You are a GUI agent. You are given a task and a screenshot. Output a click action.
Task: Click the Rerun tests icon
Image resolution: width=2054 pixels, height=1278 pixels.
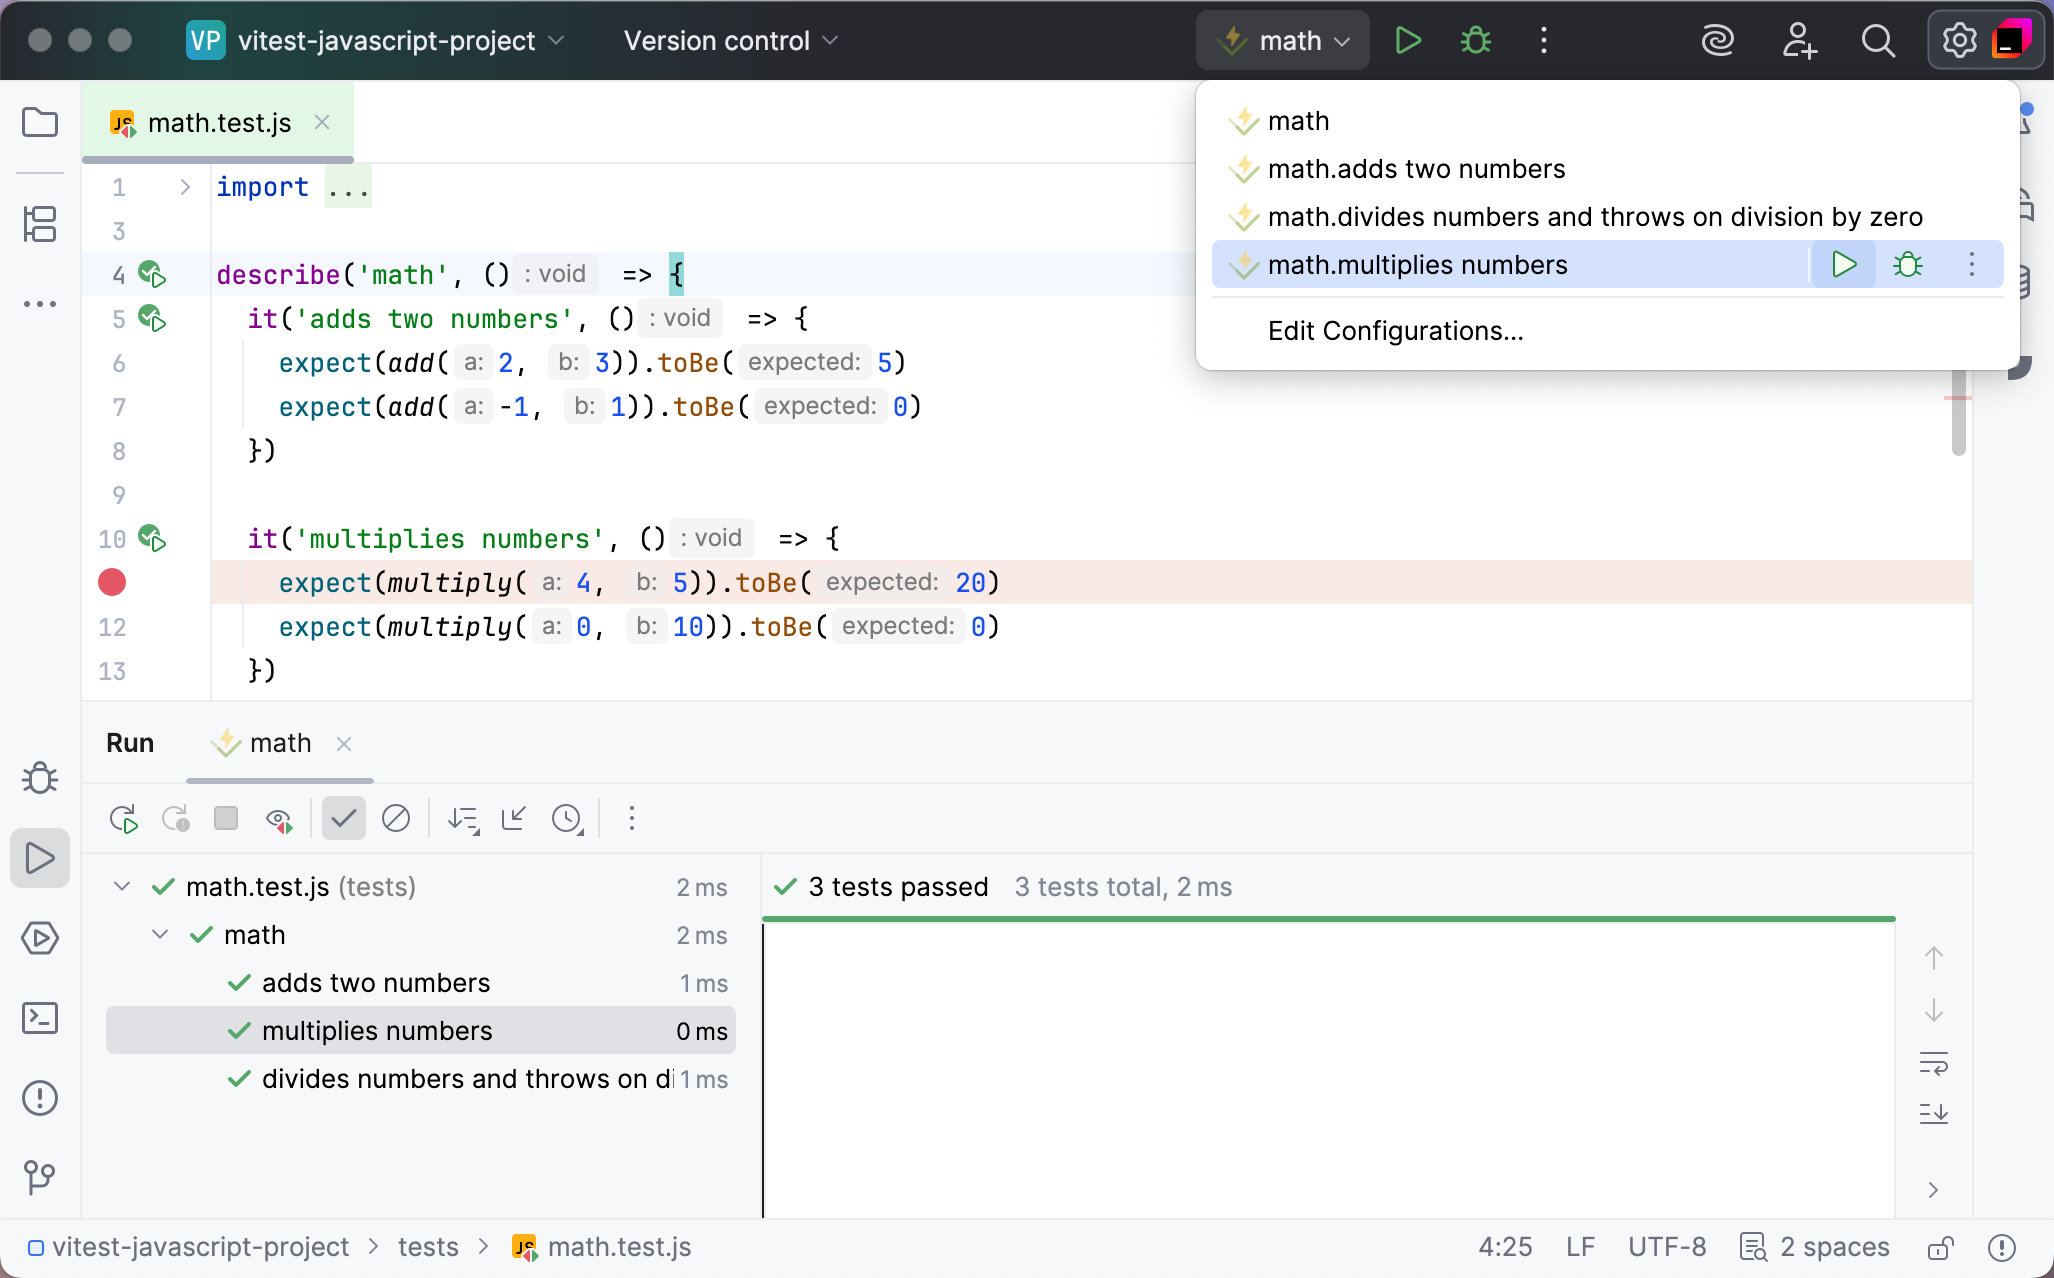pos(123,819)
